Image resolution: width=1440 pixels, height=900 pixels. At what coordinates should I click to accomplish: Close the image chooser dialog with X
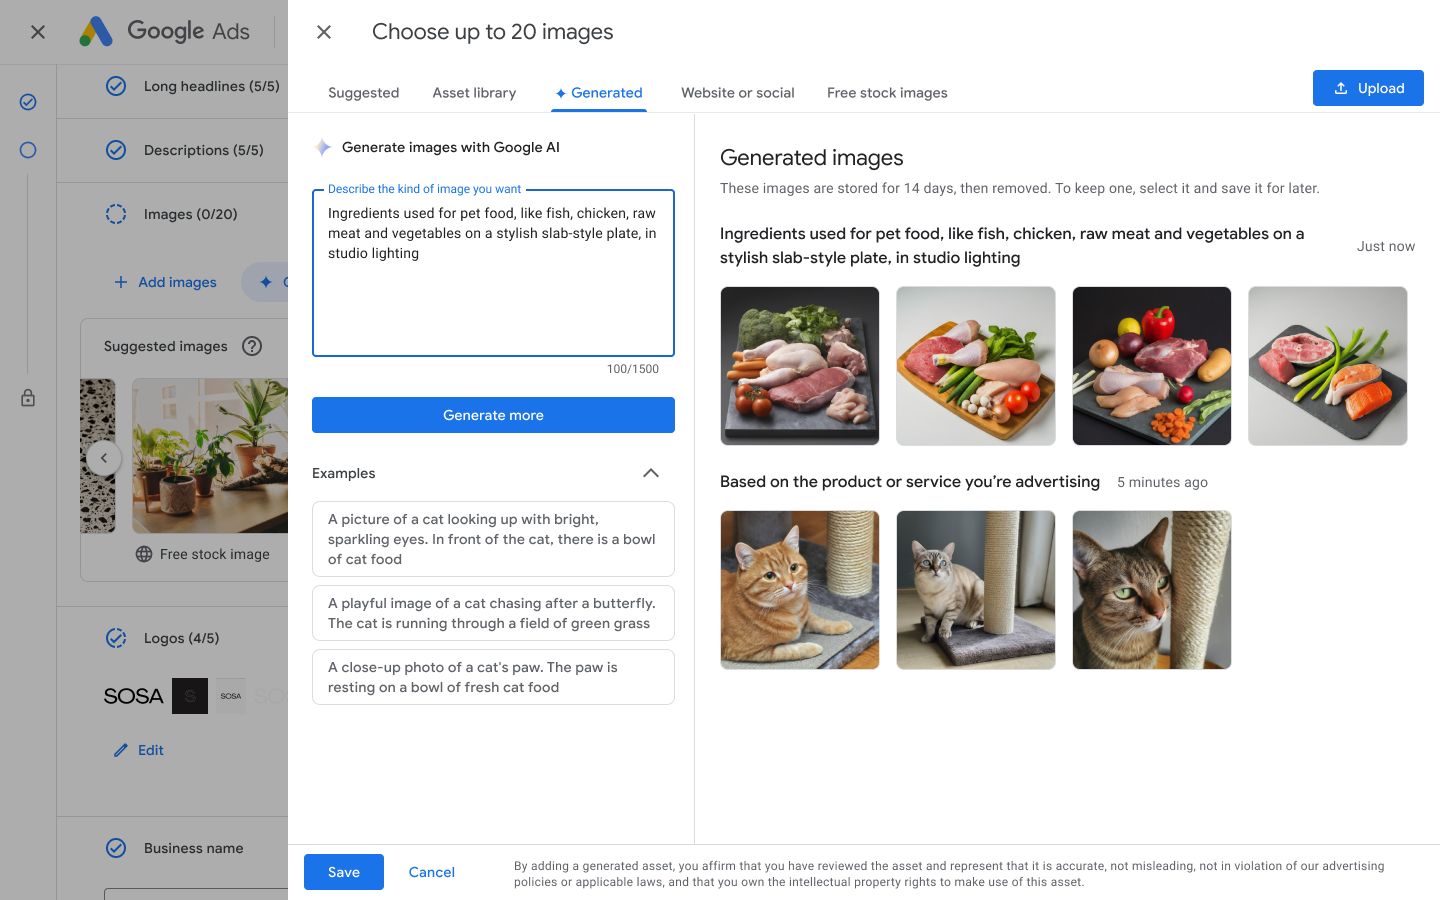pos(324,32)
